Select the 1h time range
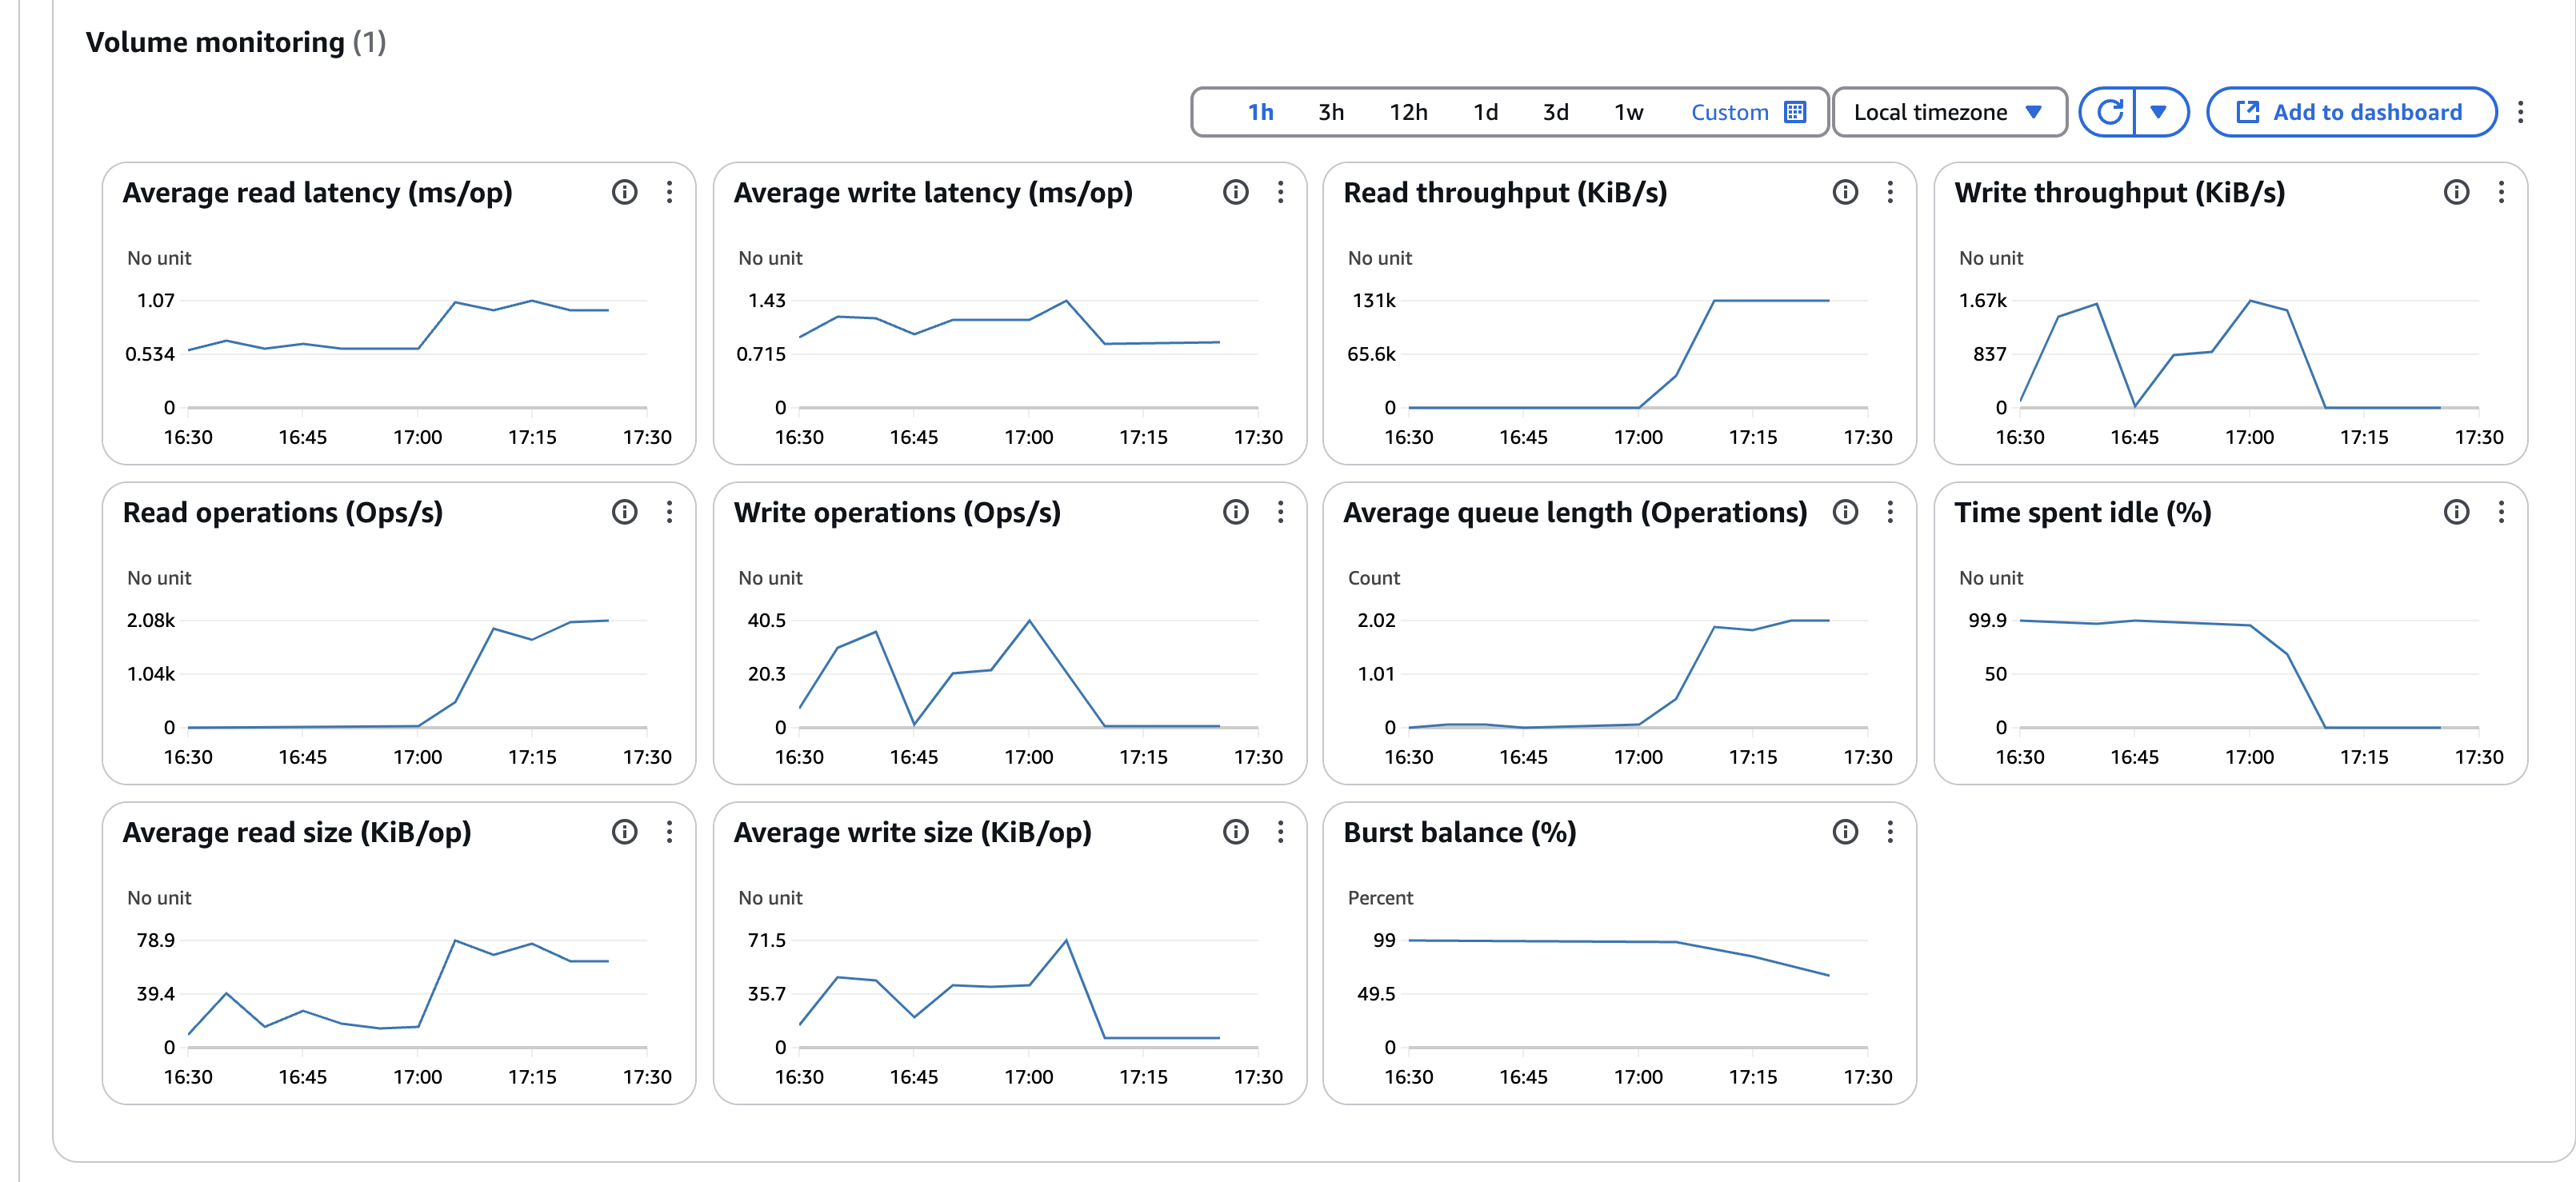 (1260, 112)
